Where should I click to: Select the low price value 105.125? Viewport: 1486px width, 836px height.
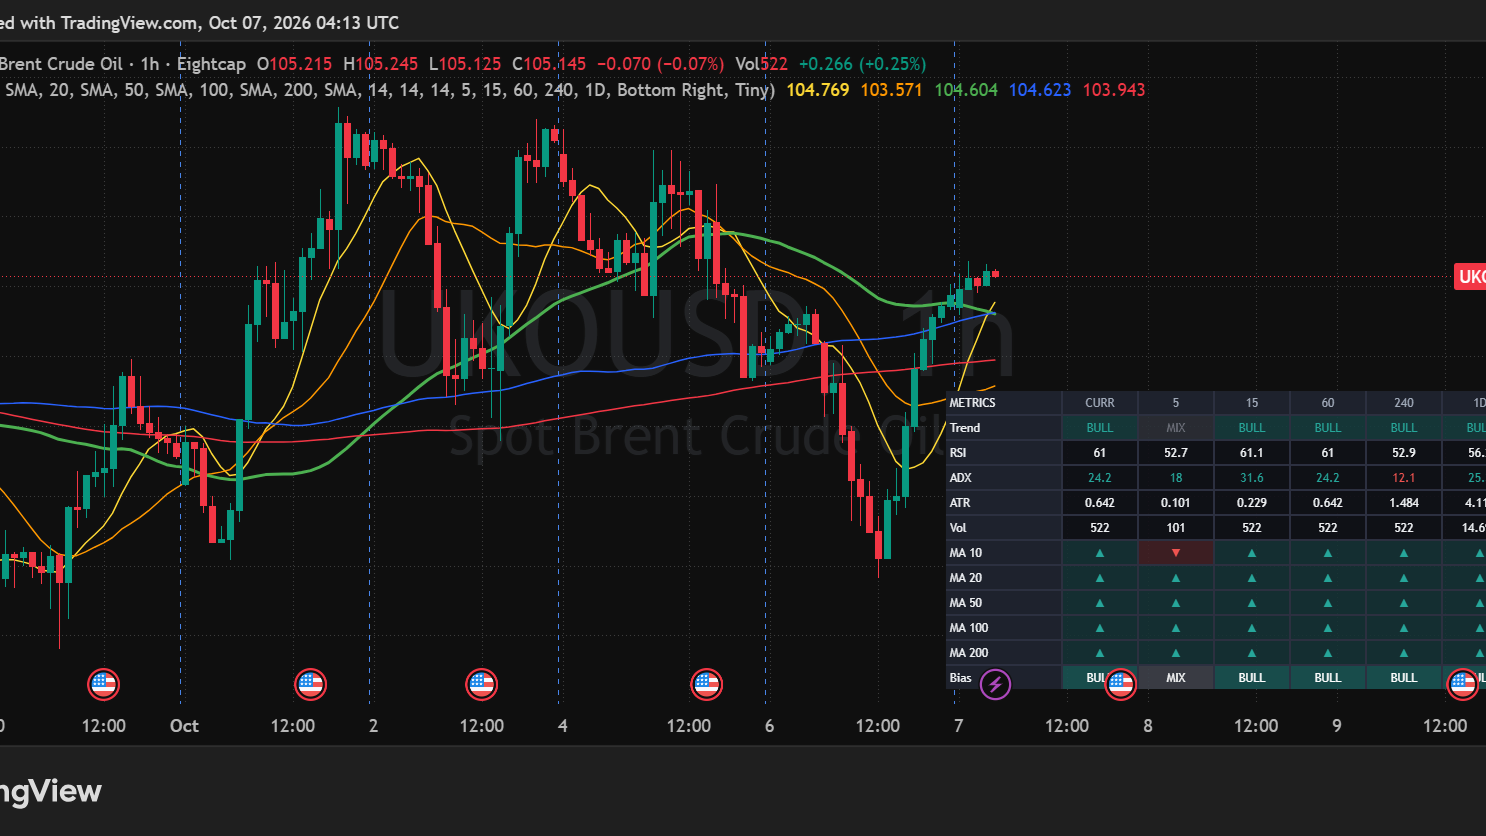(x=470, y=64)
